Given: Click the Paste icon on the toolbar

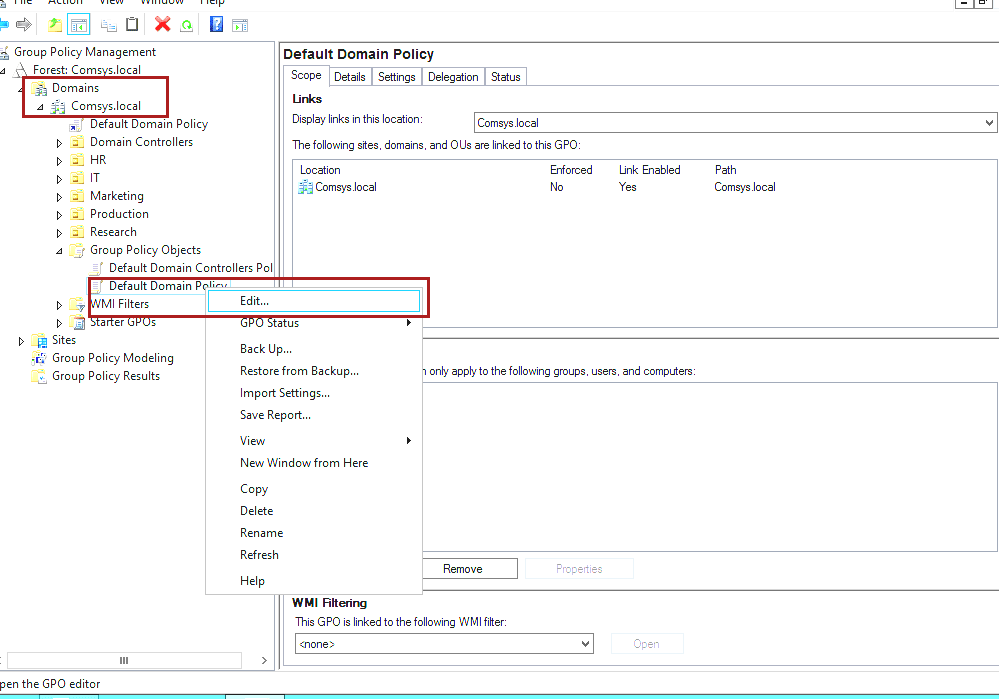Looking at the screenshot, I should tap(132, 24).
